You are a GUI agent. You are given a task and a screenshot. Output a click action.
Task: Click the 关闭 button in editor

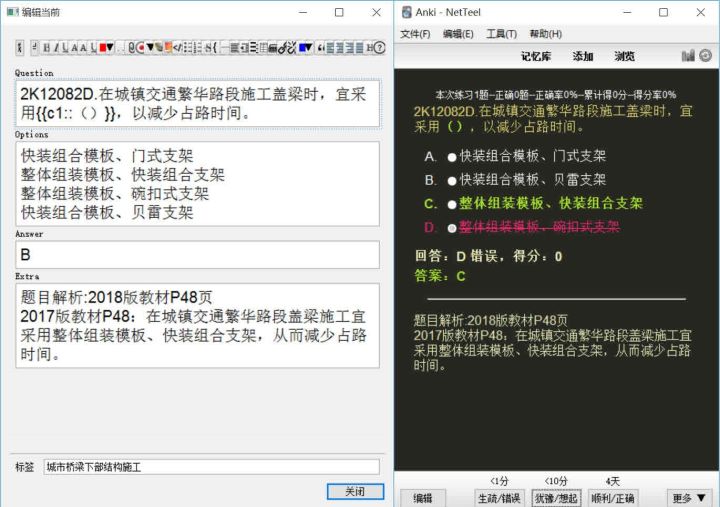coord(355,491)
